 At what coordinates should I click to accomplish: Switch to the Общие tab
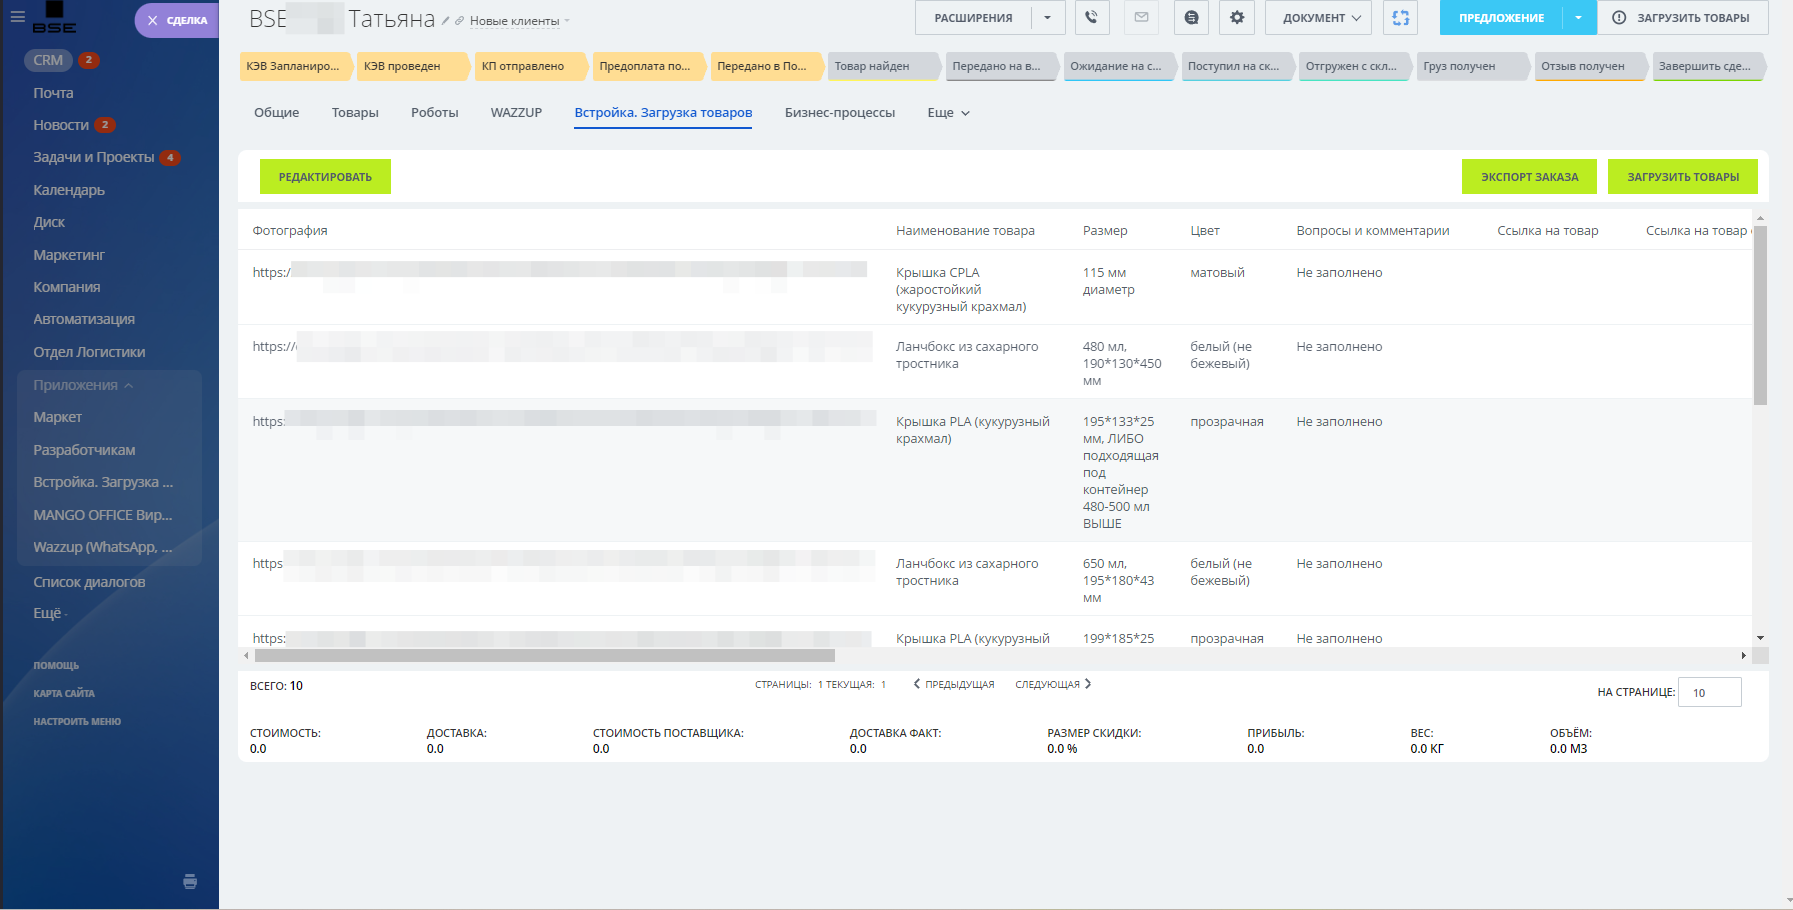(x=276, y=113)
